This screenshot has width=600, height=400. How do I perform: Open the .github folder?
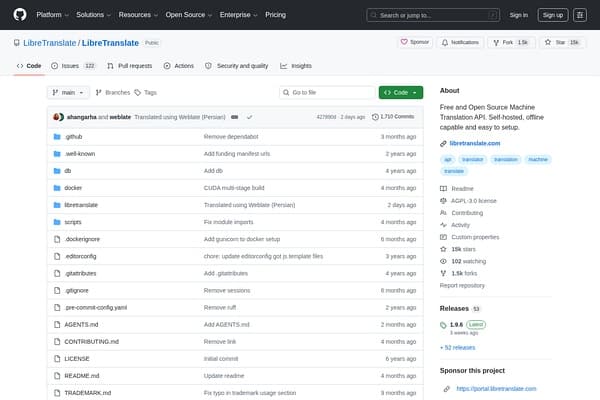(73, 137)
